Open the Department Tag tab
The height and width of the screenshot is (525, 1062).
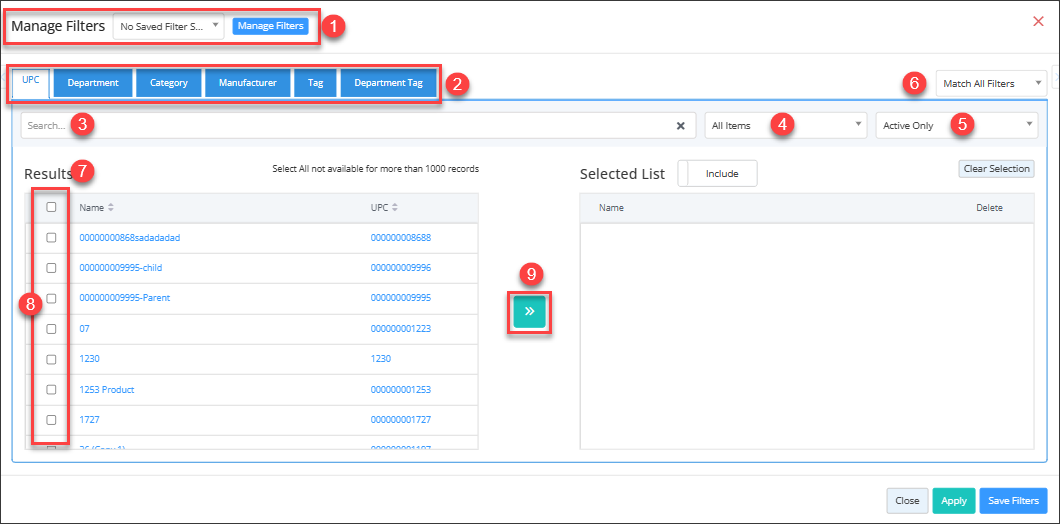[388, 83]
